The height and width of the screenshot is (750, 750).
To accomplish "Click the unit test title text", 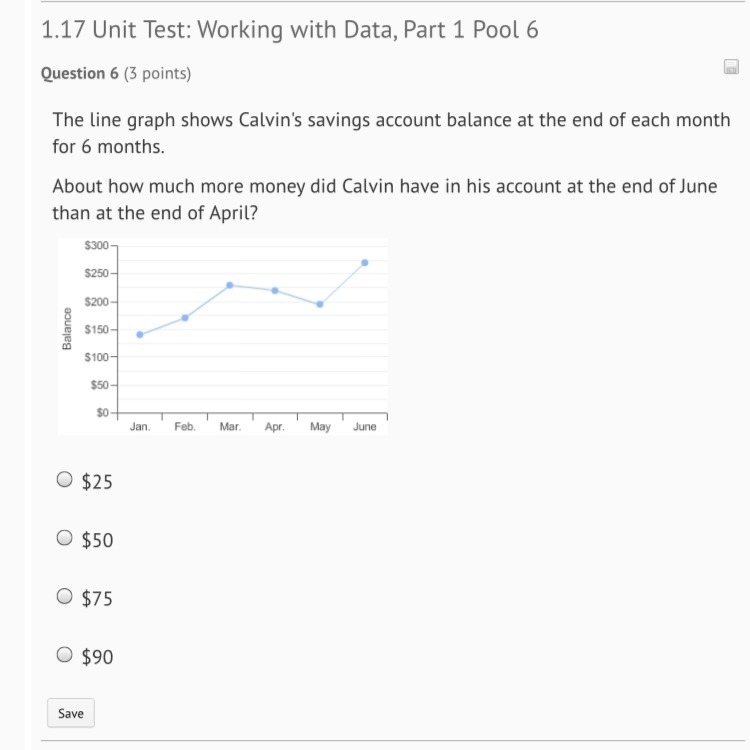I will (290, 30).
